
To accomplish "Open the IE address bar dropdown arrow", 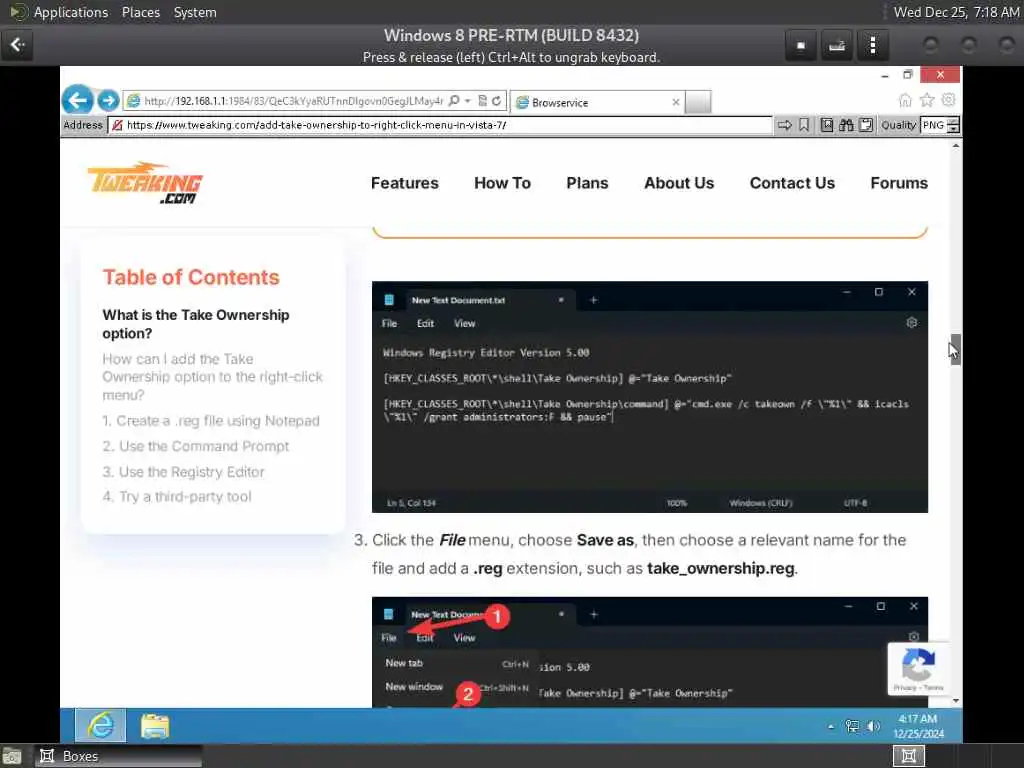I will (468, 101).
